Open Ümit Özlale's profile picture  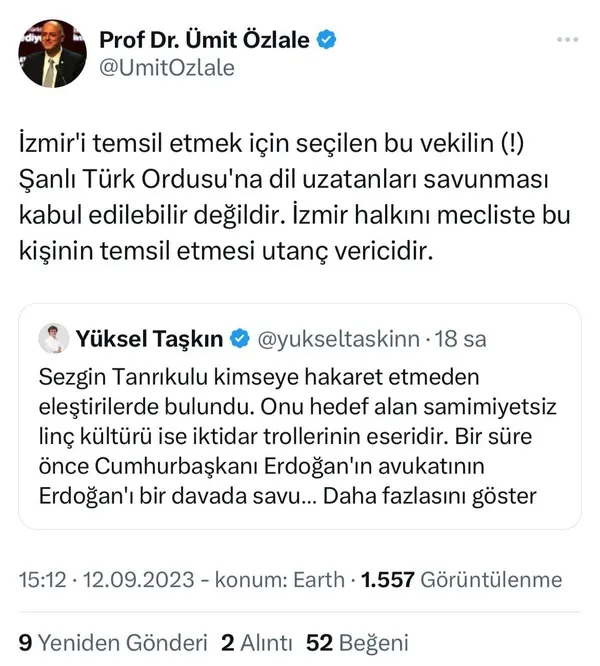click(x=52, y=51)
